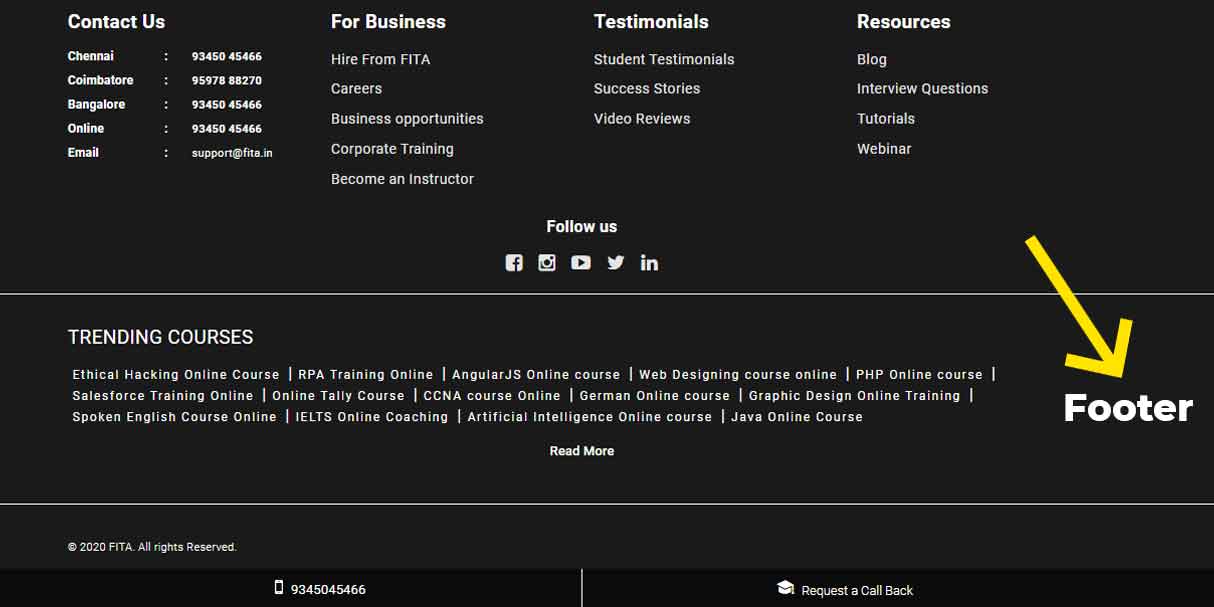Click the Chennai location label

click(x=91, y=56)
